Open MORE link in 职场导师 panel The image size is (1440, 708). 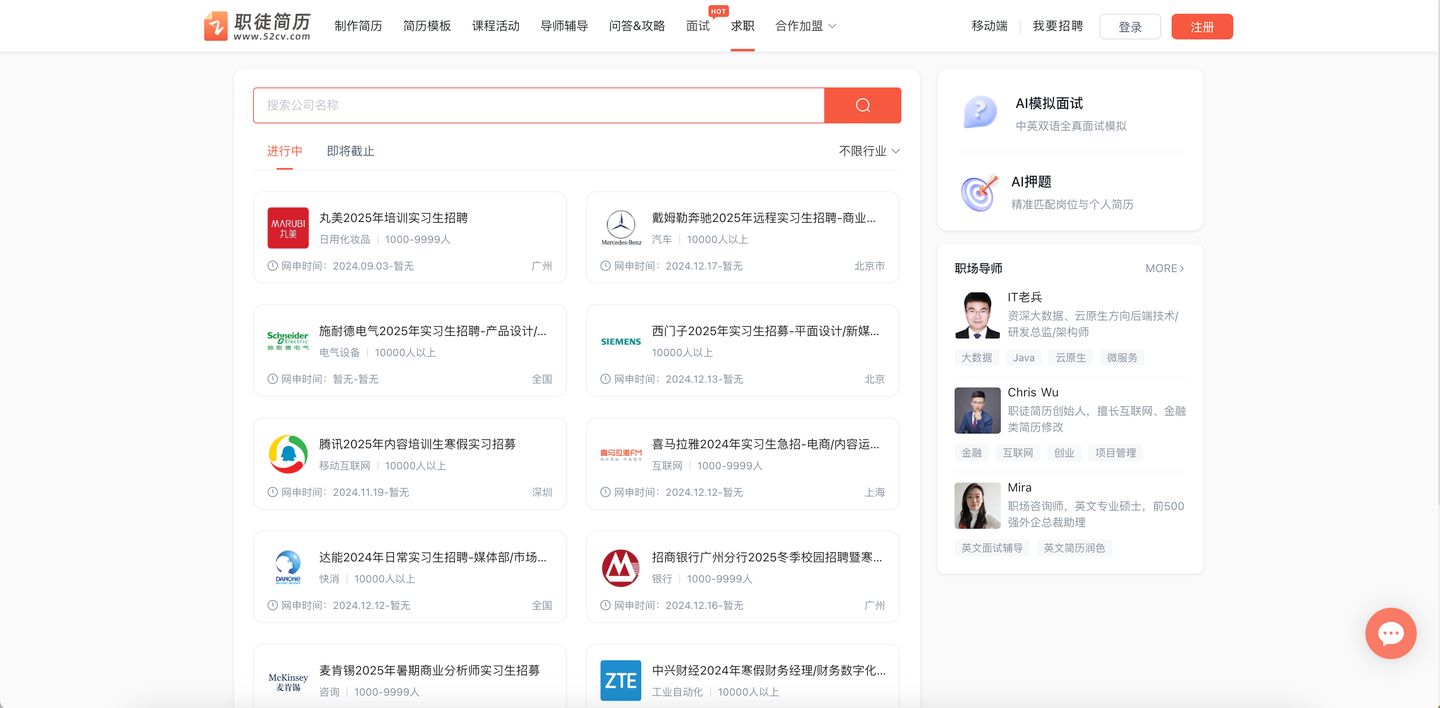[1164, 268]
